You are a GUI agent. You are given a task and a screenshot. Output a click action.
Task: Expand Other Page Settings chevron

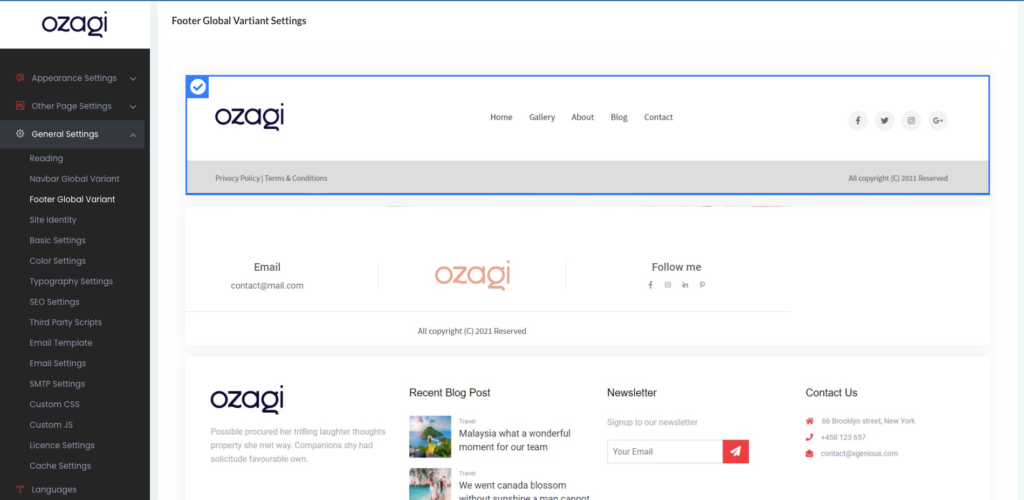pos(133,106)
